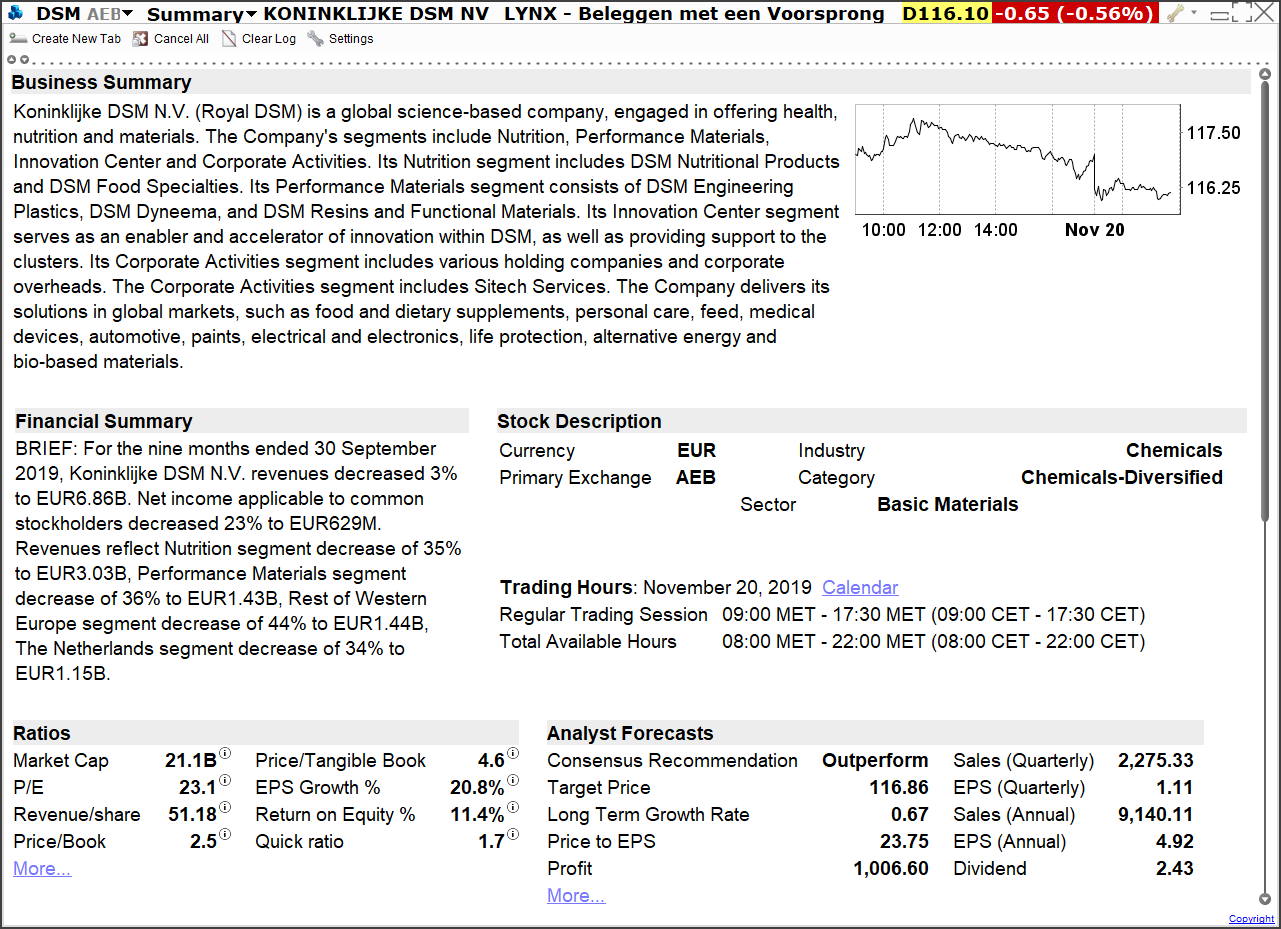Click the Market Cap info icon

pyautogui.click(x=225, y=753)
